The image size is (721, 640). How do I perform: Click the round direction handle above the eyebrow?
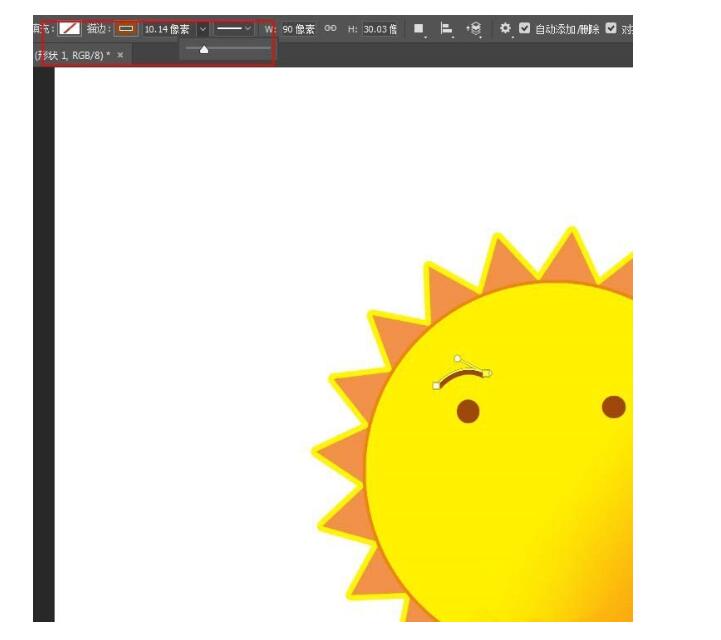(x=457, y=358)
